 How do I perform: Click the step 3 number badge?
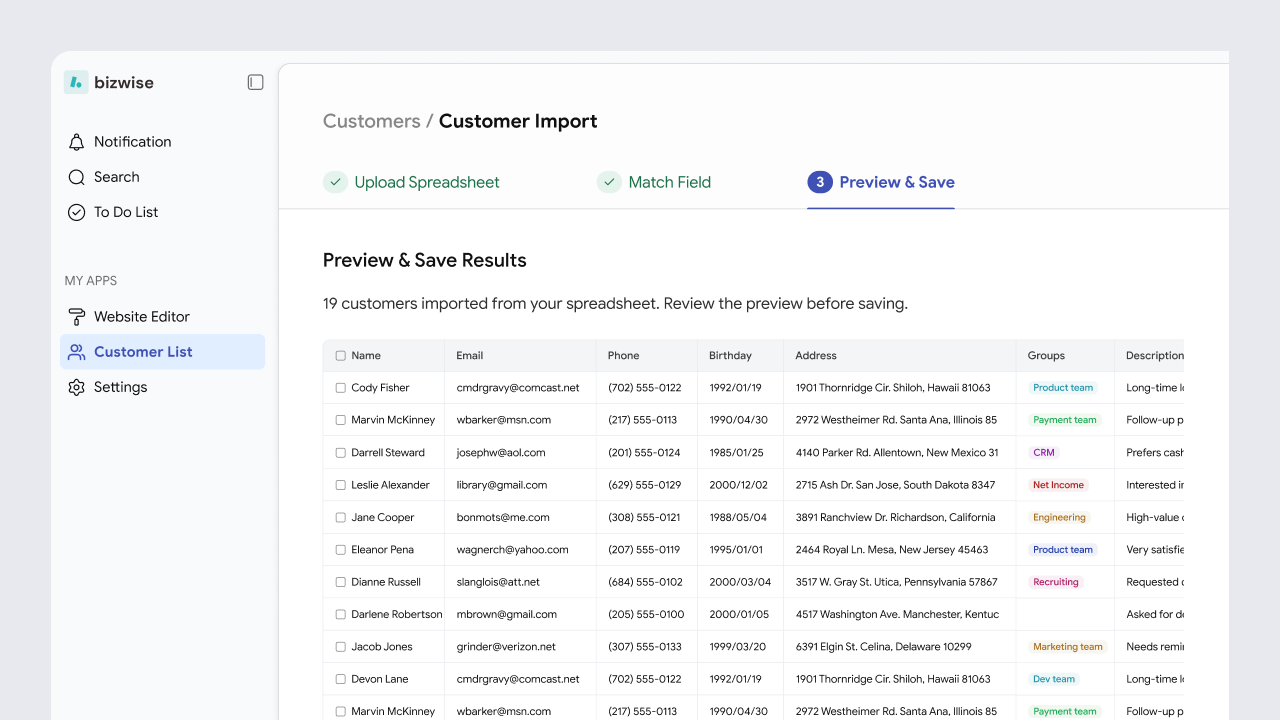pos(820,182)
